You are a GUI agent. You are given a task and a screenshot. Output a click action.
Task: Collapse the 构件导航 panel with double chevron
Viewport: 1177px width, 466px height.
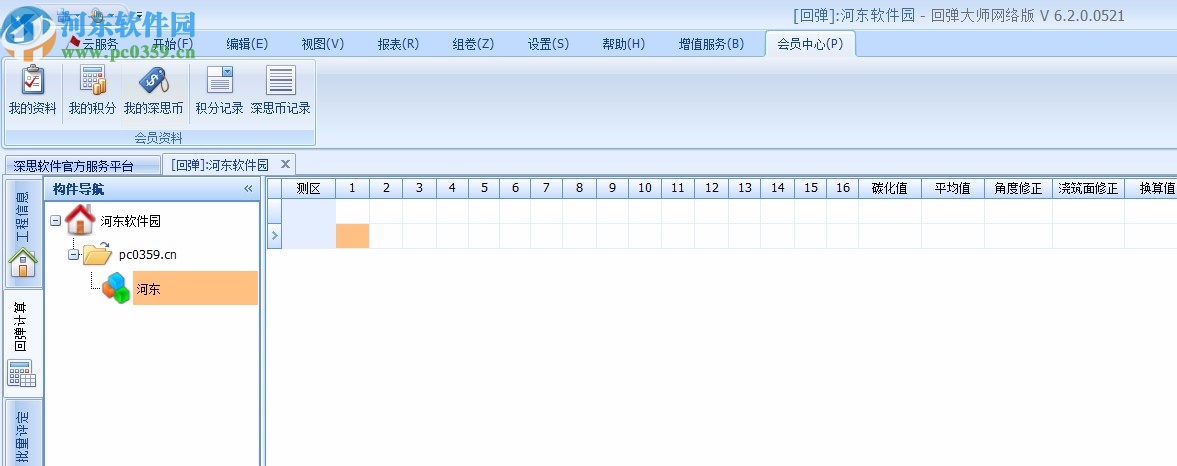click(x=248, y=189)
